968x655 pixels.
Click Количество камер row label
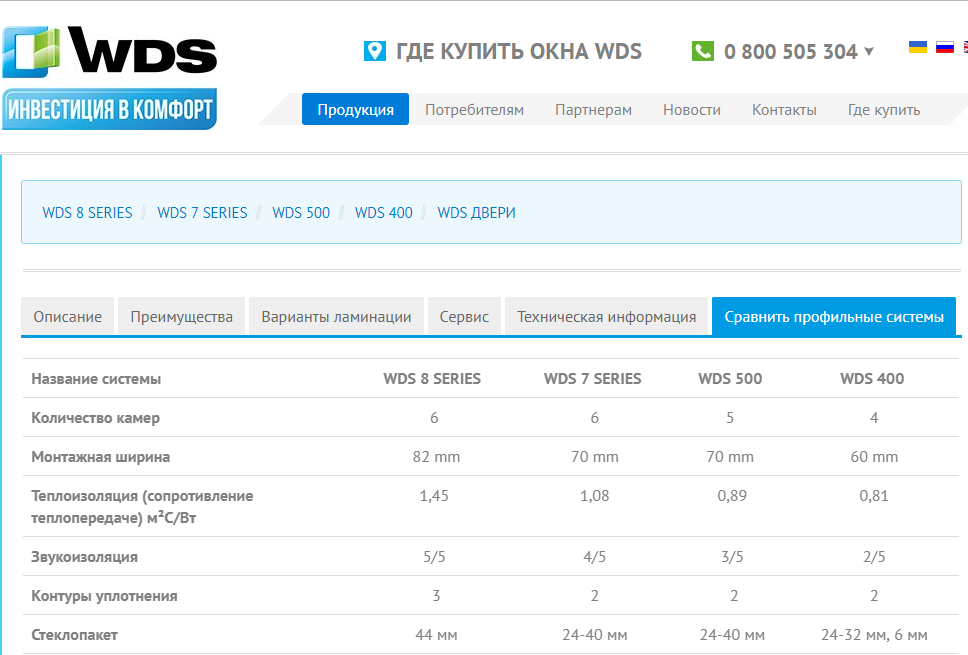coord(96,418)
